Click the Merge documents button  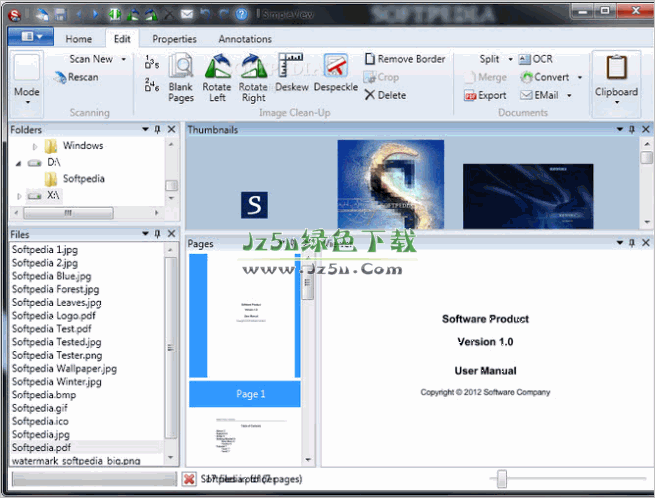coord(486,77)
